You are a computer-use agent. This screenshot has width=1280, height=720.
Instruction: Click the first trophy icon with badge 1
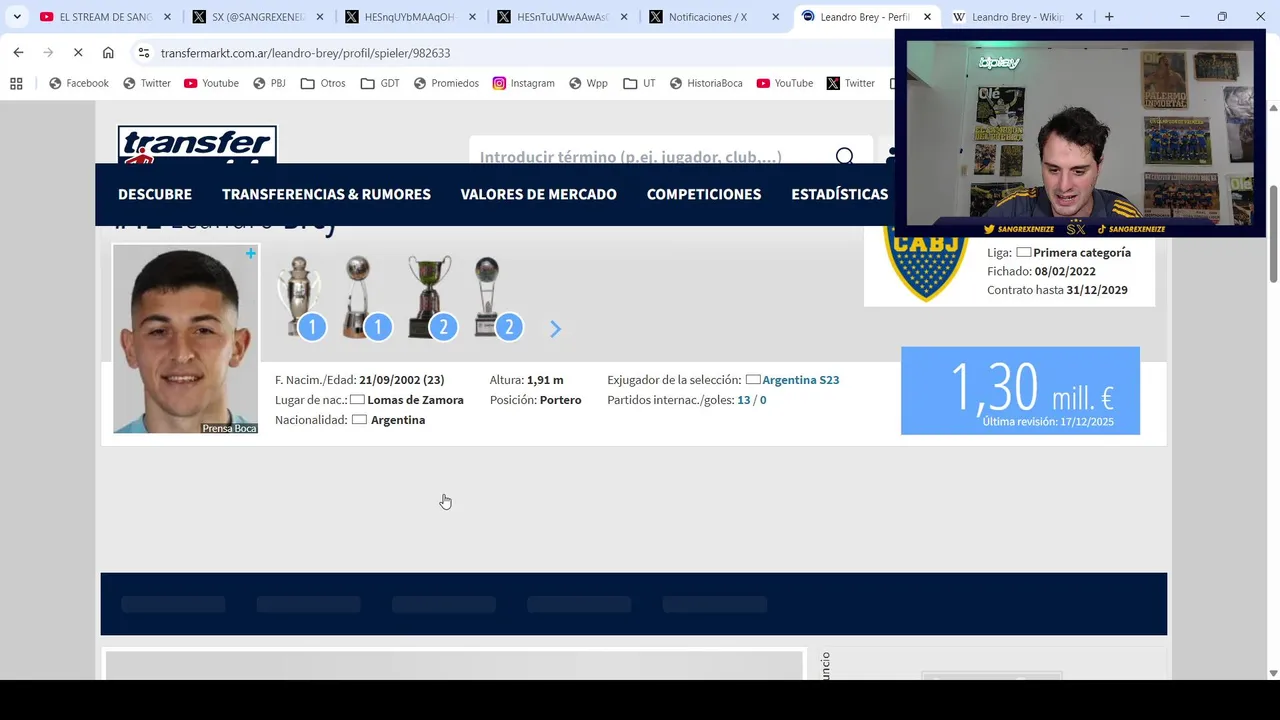click(x=300, y=298)
